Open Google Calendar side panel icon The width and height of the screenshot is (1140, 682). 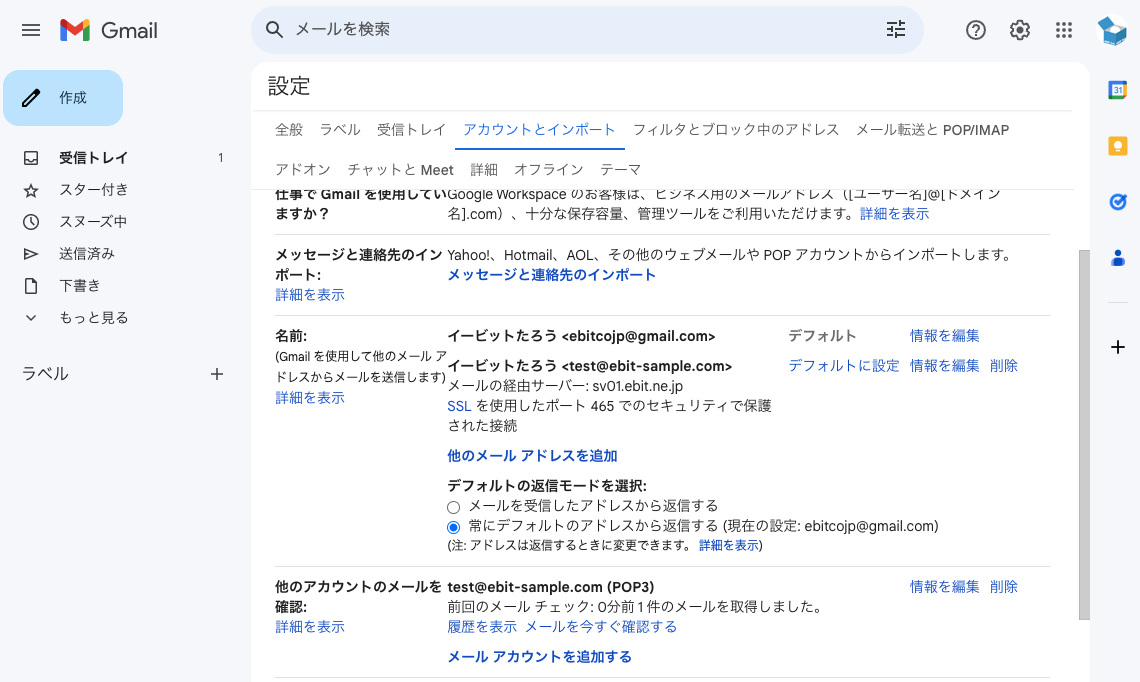click(1117, 90)
